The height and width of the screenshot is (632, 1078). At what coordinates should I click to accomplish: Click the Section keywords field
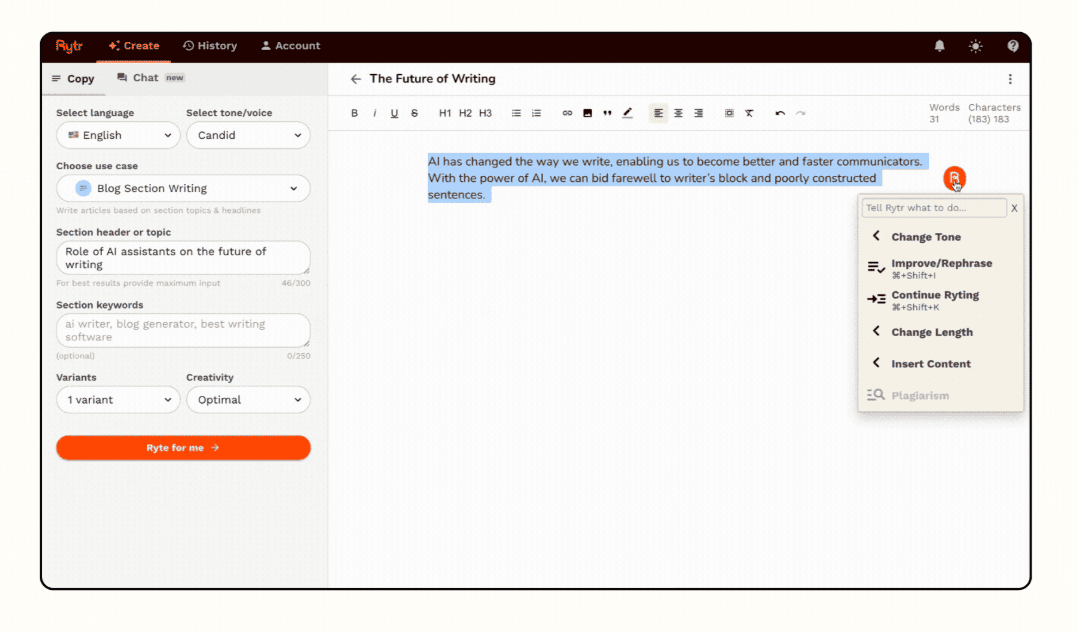point(183,331)
